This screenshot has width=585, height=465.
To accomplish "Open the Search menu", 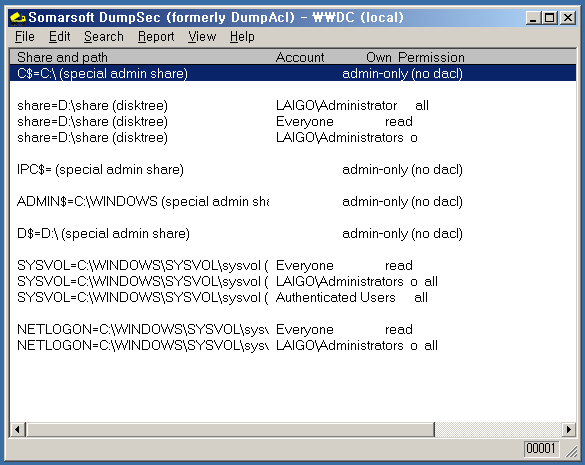I will (104, 37).
